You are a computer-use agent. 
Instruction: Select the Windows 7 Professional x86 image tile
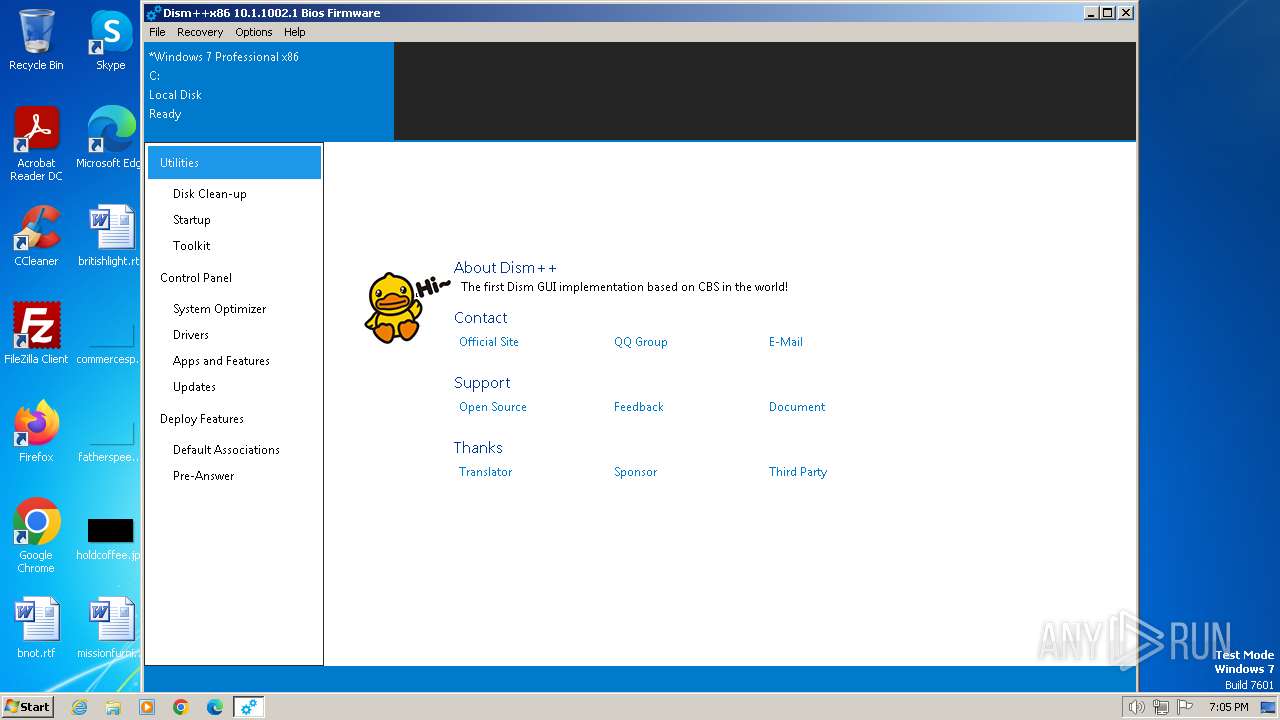269,91
